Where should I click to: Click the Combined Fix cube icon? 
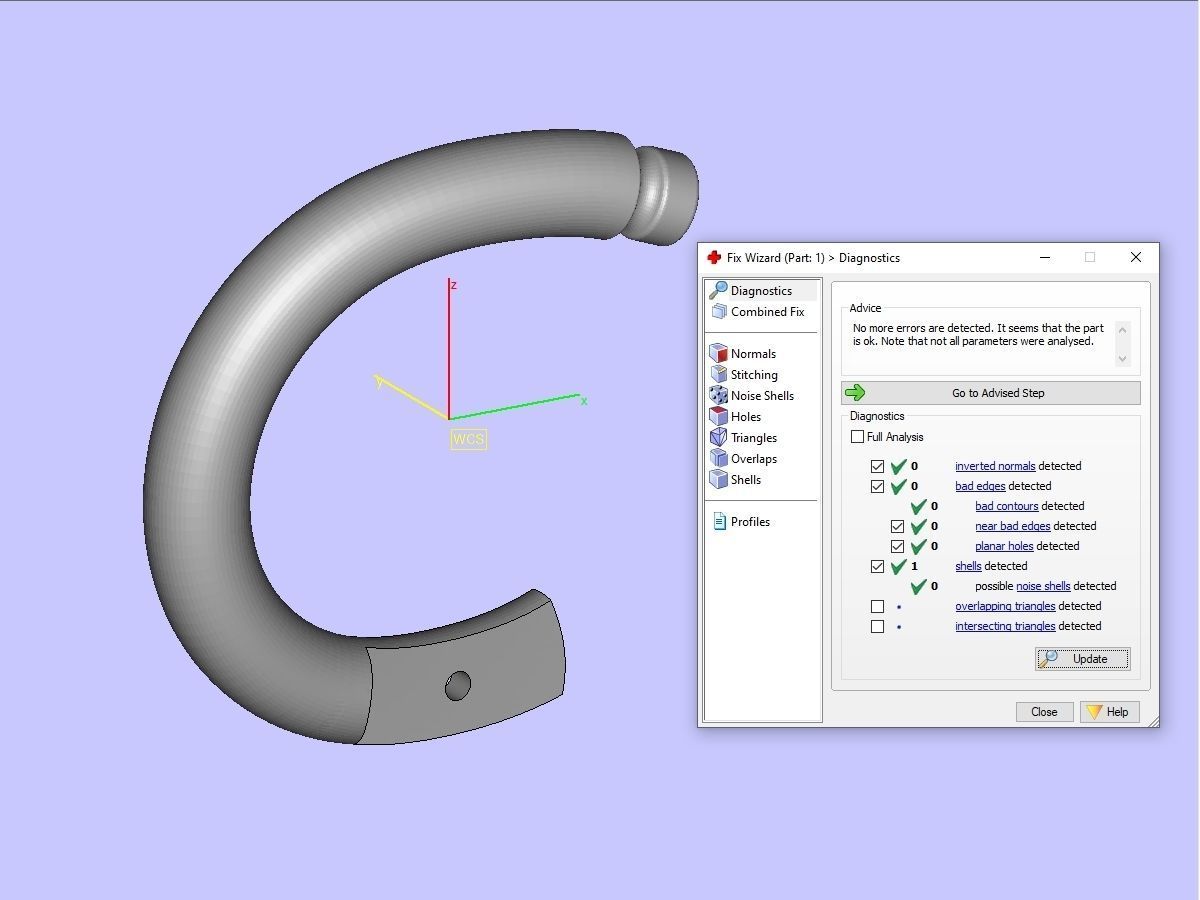(718, 312)
